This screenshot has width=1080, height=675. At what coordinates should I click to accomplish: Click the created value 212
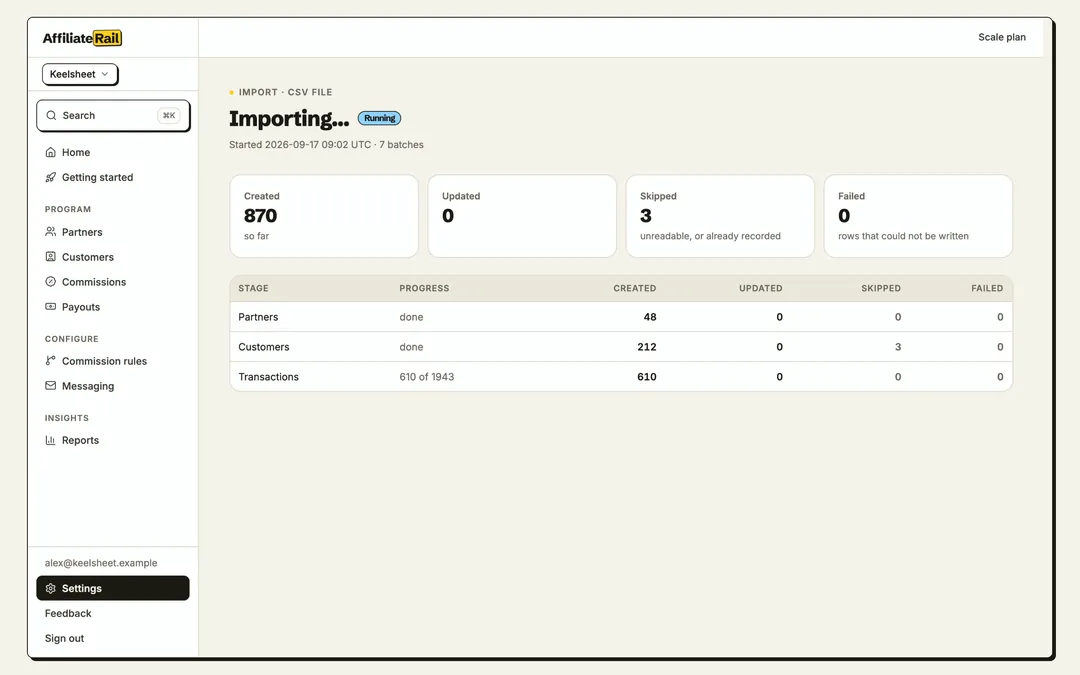pyautogui.click(x=647, y=346)
